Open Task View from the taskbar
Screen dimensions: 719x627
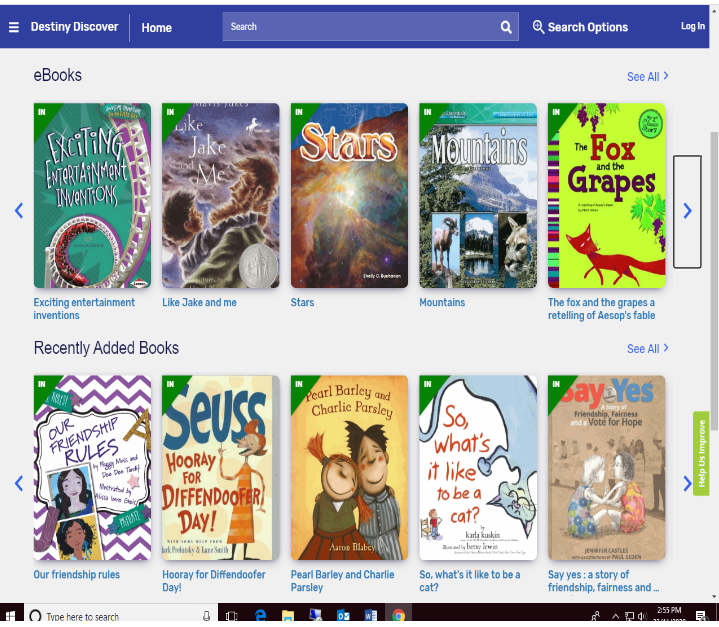(x=232, y=616)
